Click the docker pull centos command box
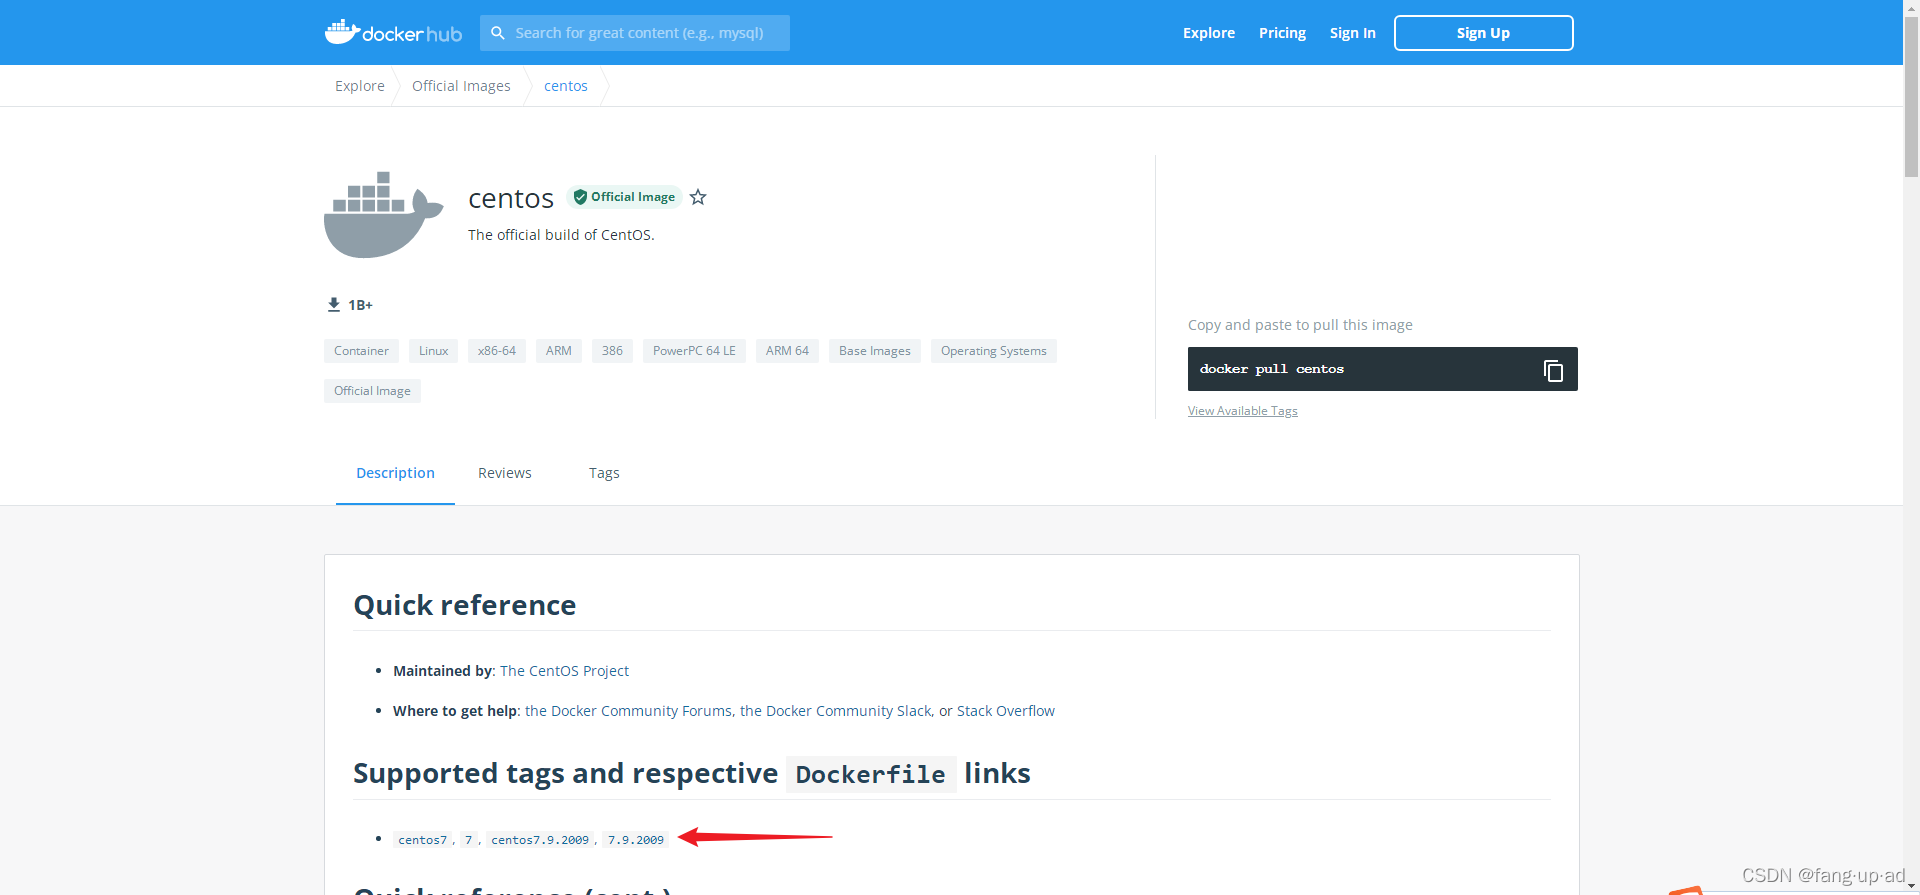 click(x=1382, y=369)
